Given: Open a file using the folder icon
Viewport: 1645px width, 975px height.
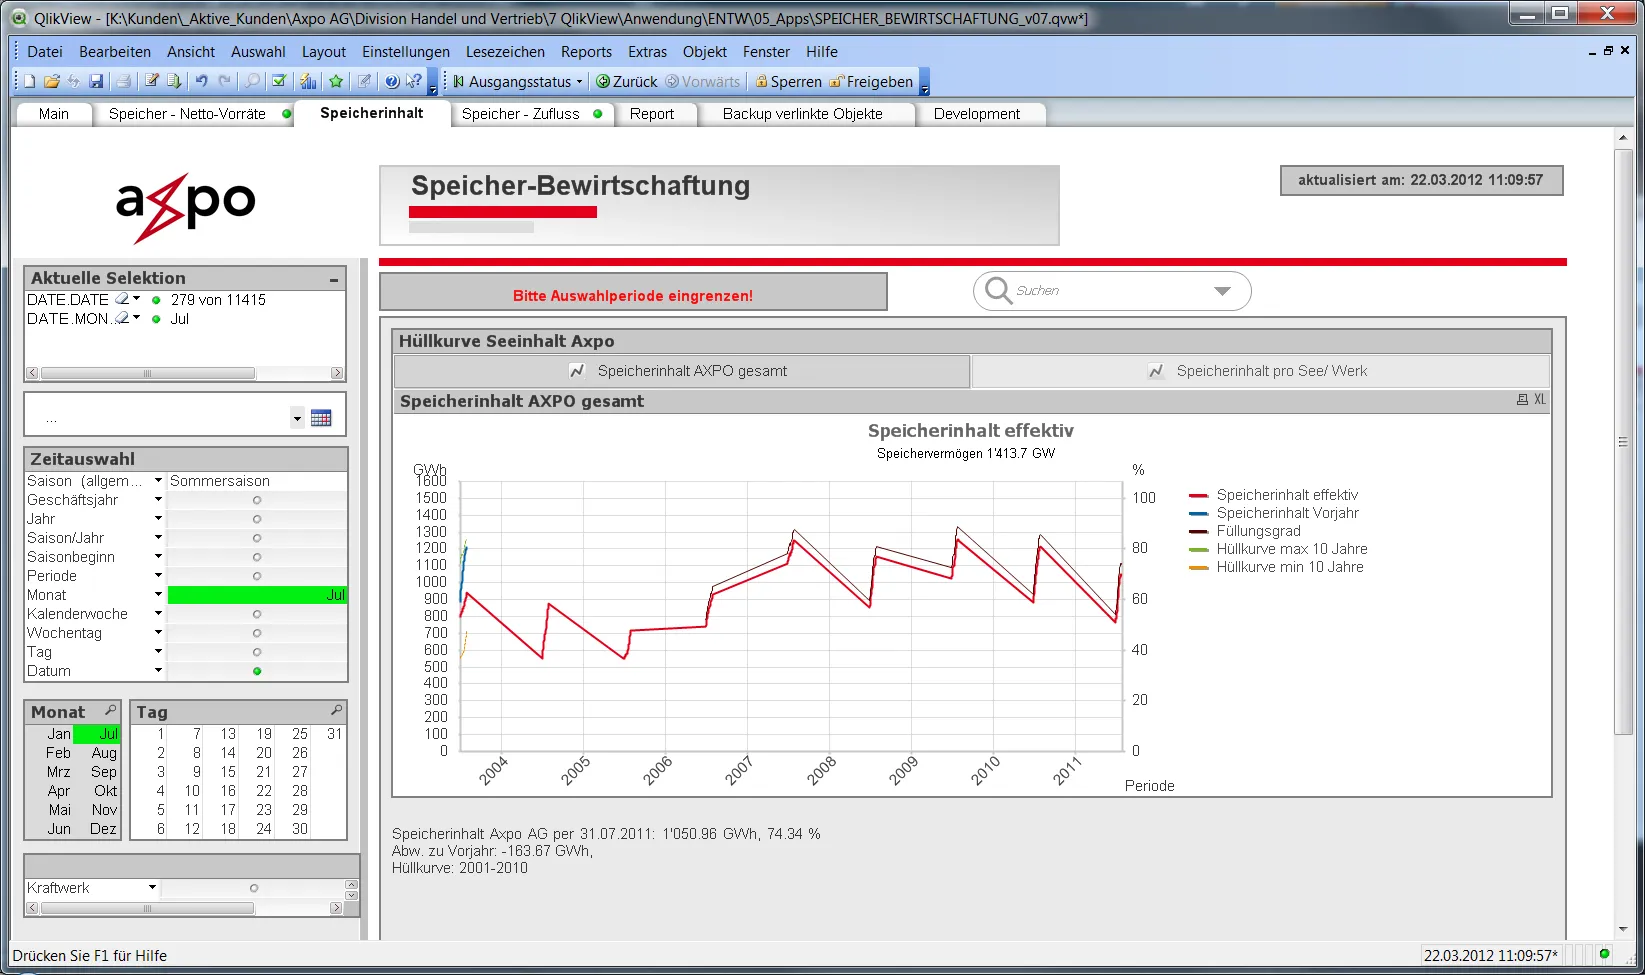Looking at the screenshot, I should coord(52,81).
